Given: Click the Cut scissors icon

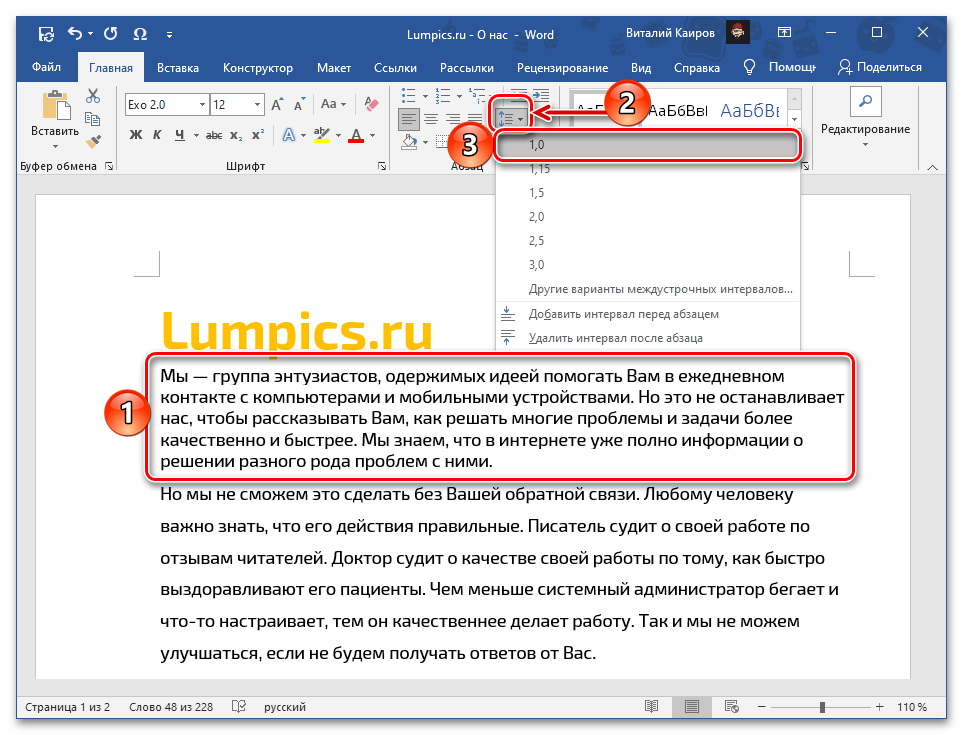Looking at the screenshot, I should [93, 96].
